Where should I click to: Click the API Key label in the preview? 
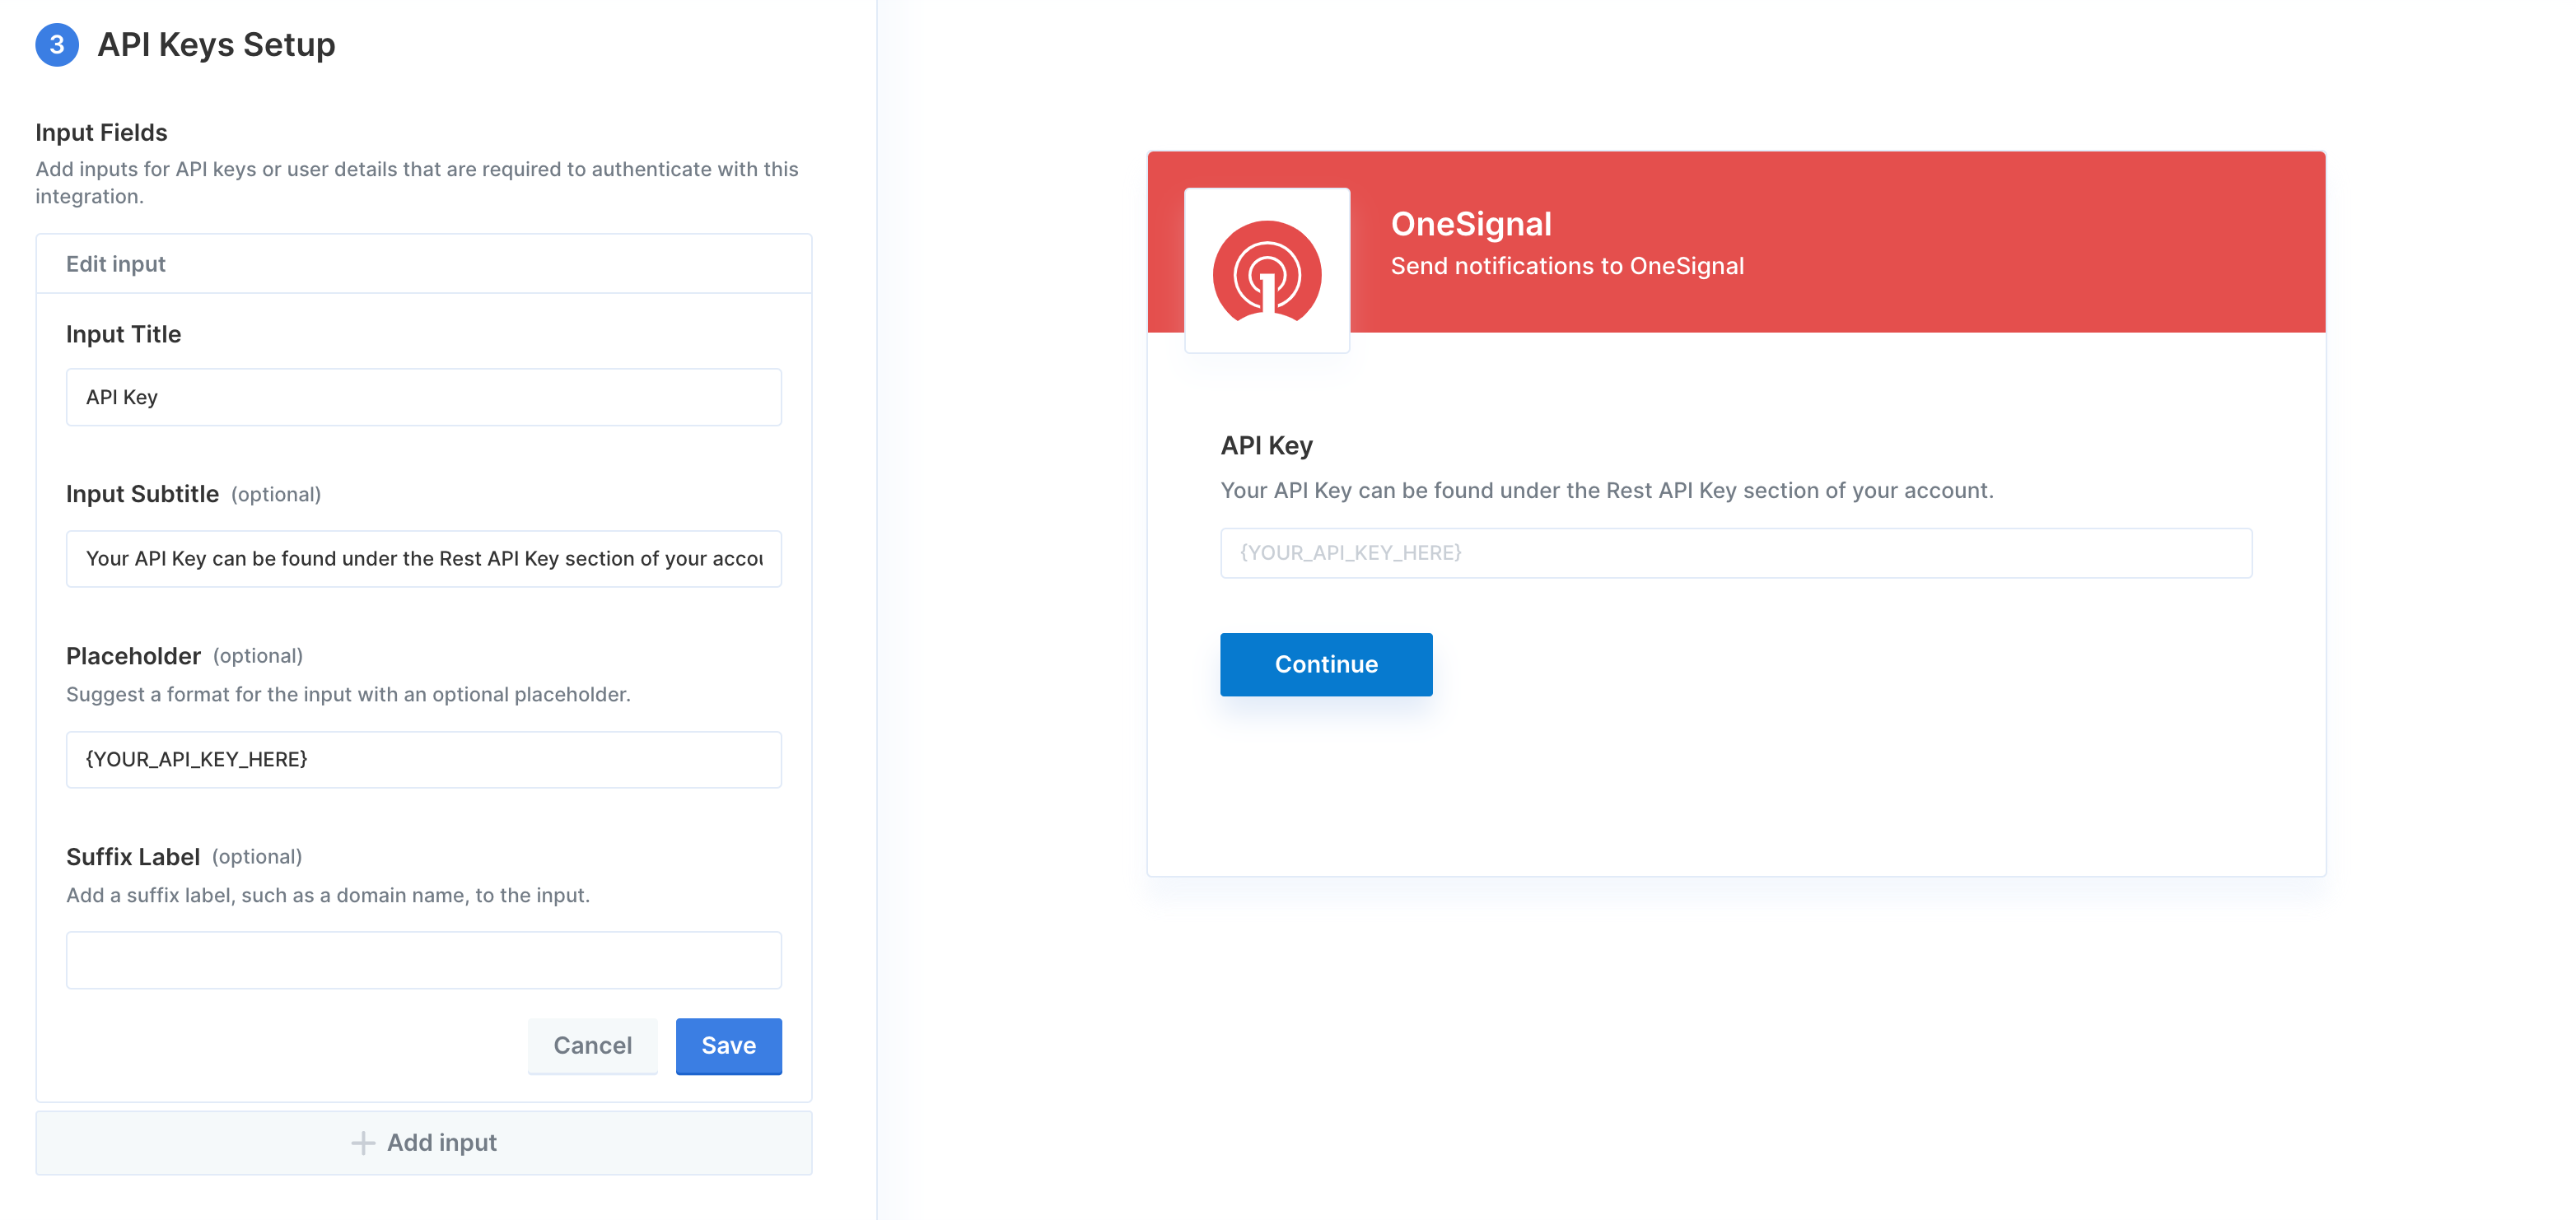tap(1266, 446)
